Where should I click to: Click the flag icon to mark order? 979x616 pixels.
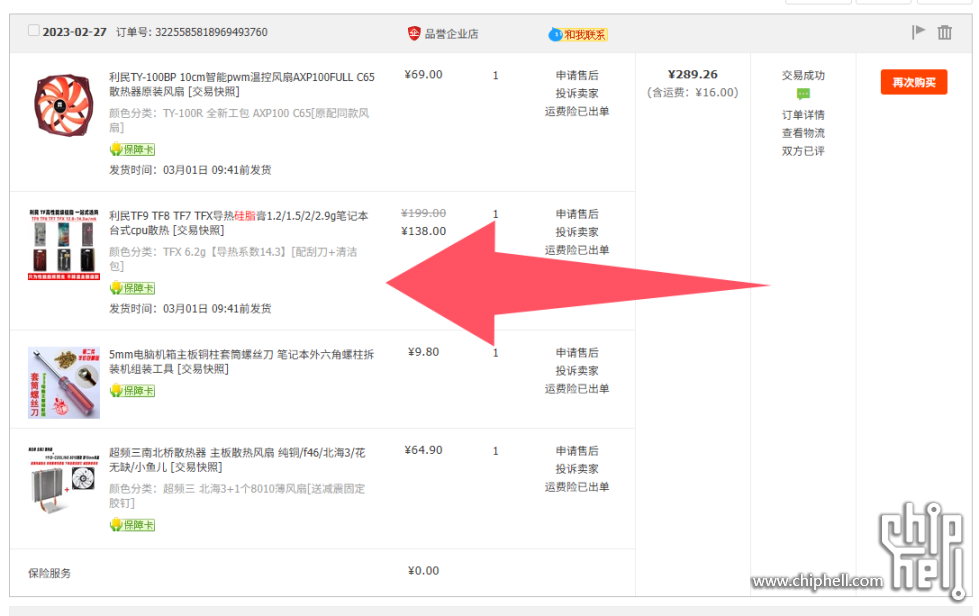point(918,32)
